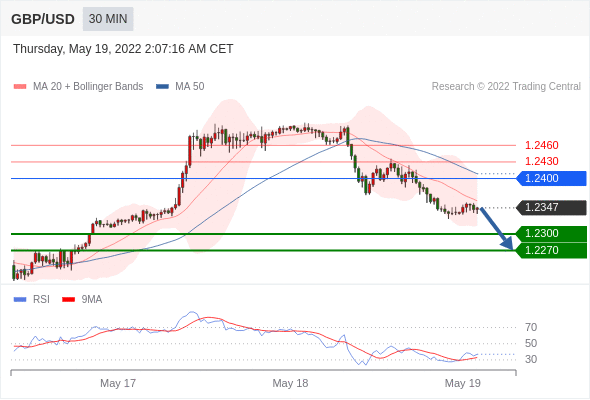Click the 1.2430 resistance price label
The image size is (590, 400).
coord(541,161)
